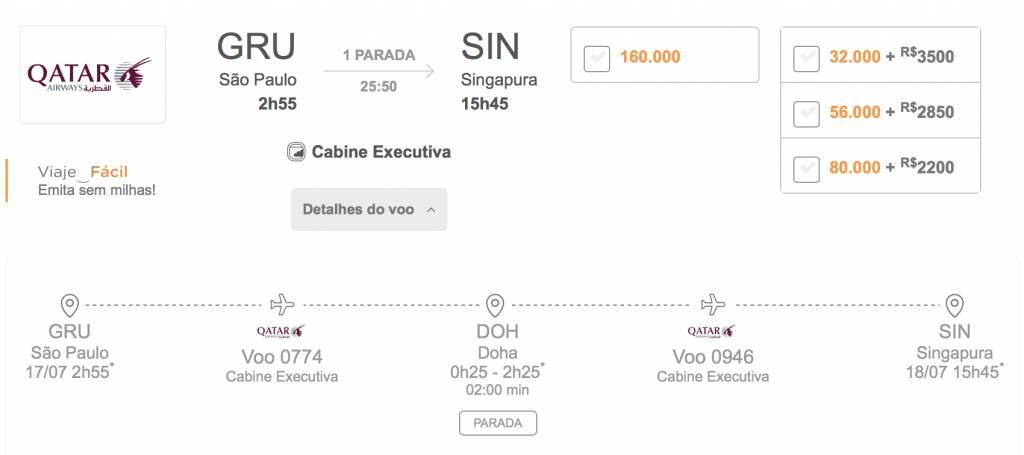Click chevron beside Detalhes do voo
The image size is (1024, 455).
pyautogui.click(x=430, y=210)
